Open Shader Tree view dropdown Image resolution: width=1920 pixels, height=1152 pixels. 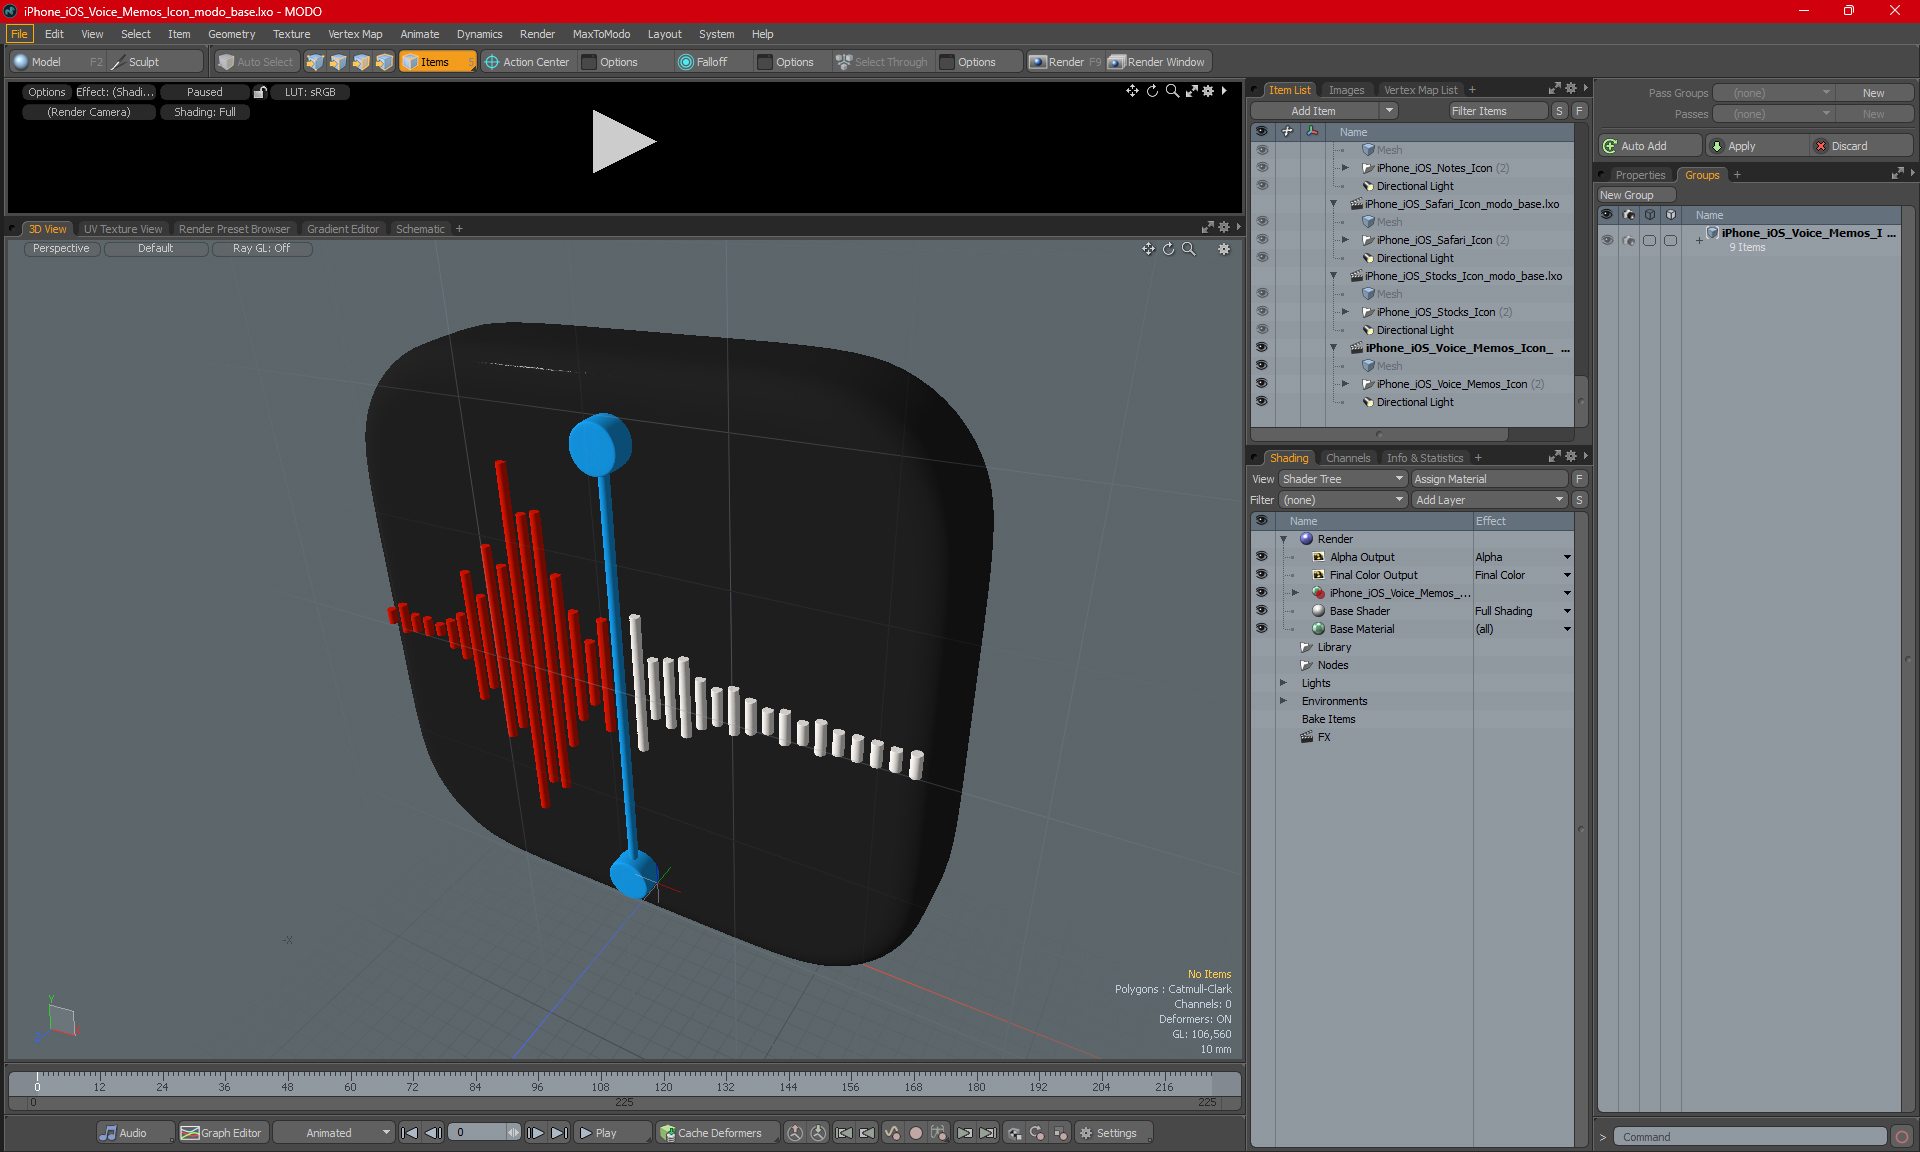[x=1343, y=479]
